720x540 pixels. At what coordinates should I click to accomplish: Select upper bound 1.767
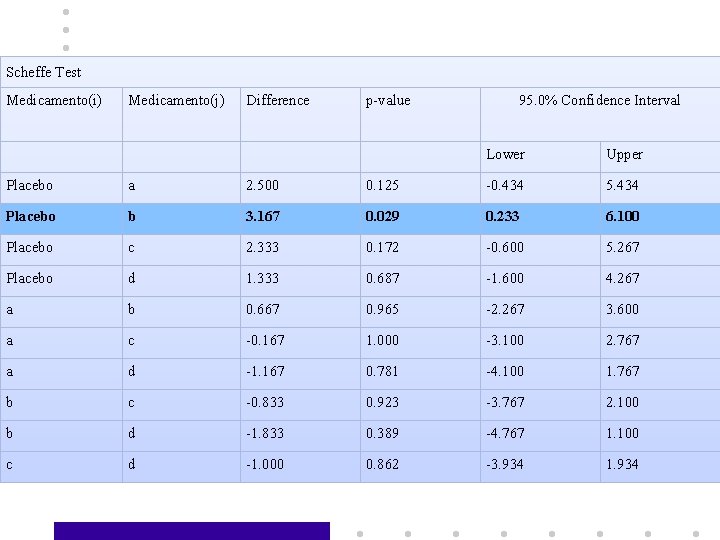pyautogui.click(x=623, y=371)
